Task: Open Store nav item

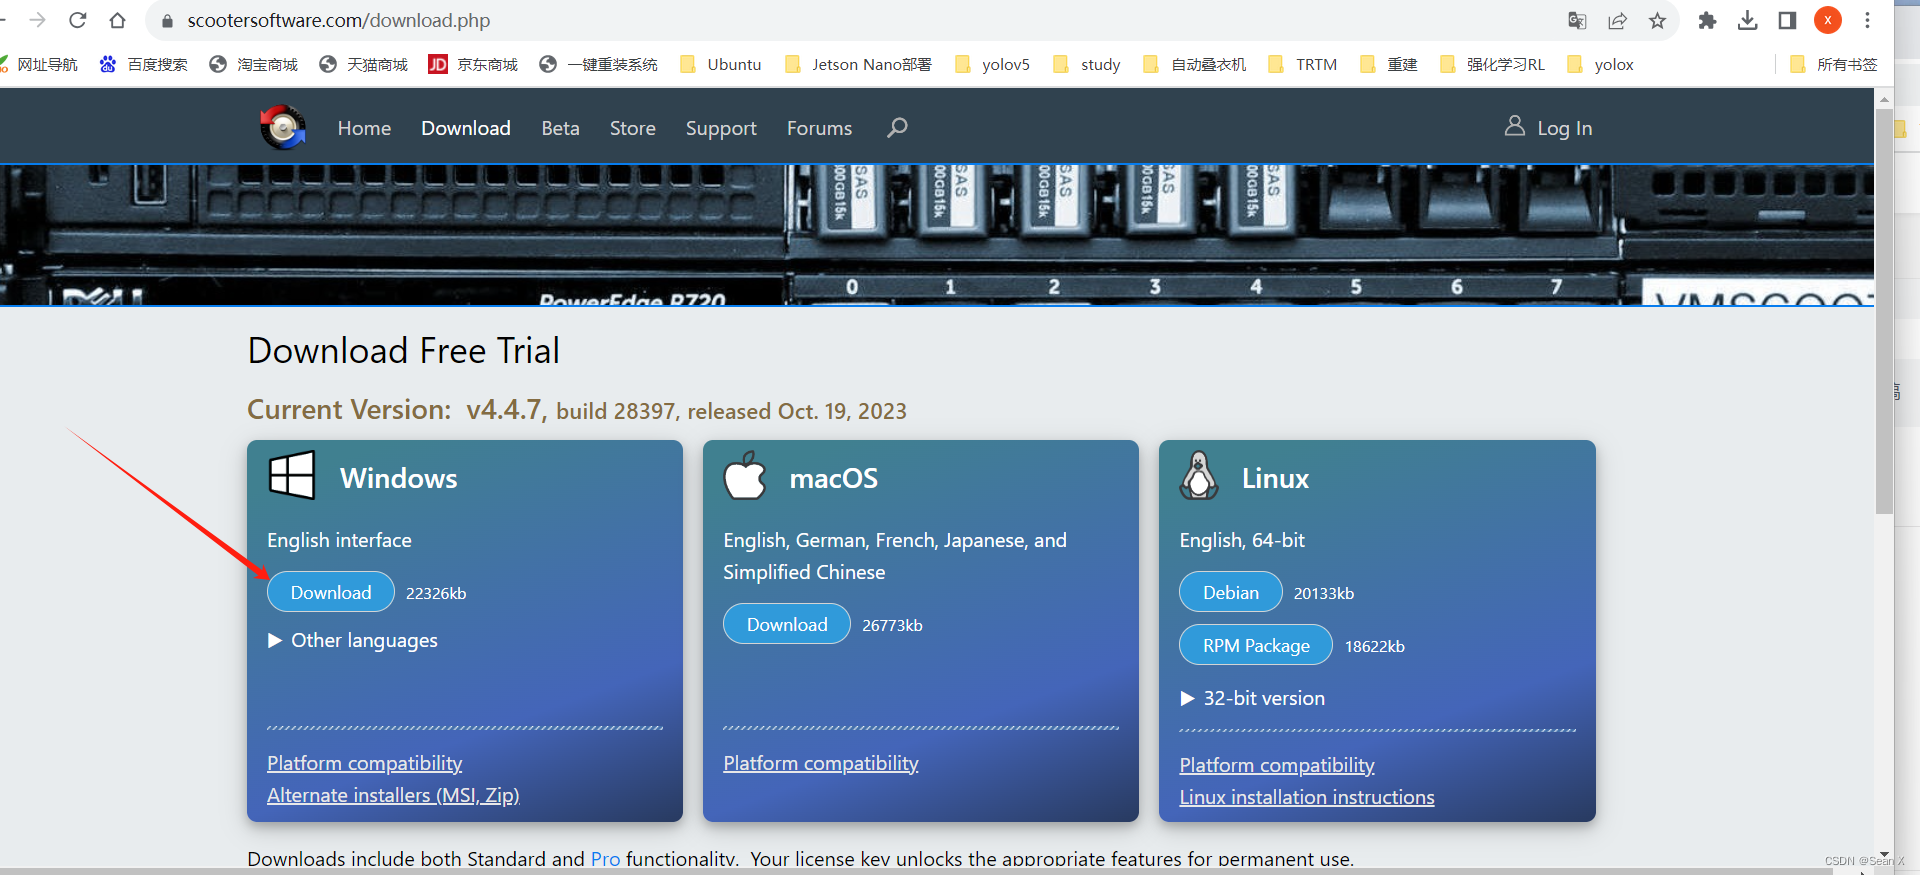Action: [633, 128]
